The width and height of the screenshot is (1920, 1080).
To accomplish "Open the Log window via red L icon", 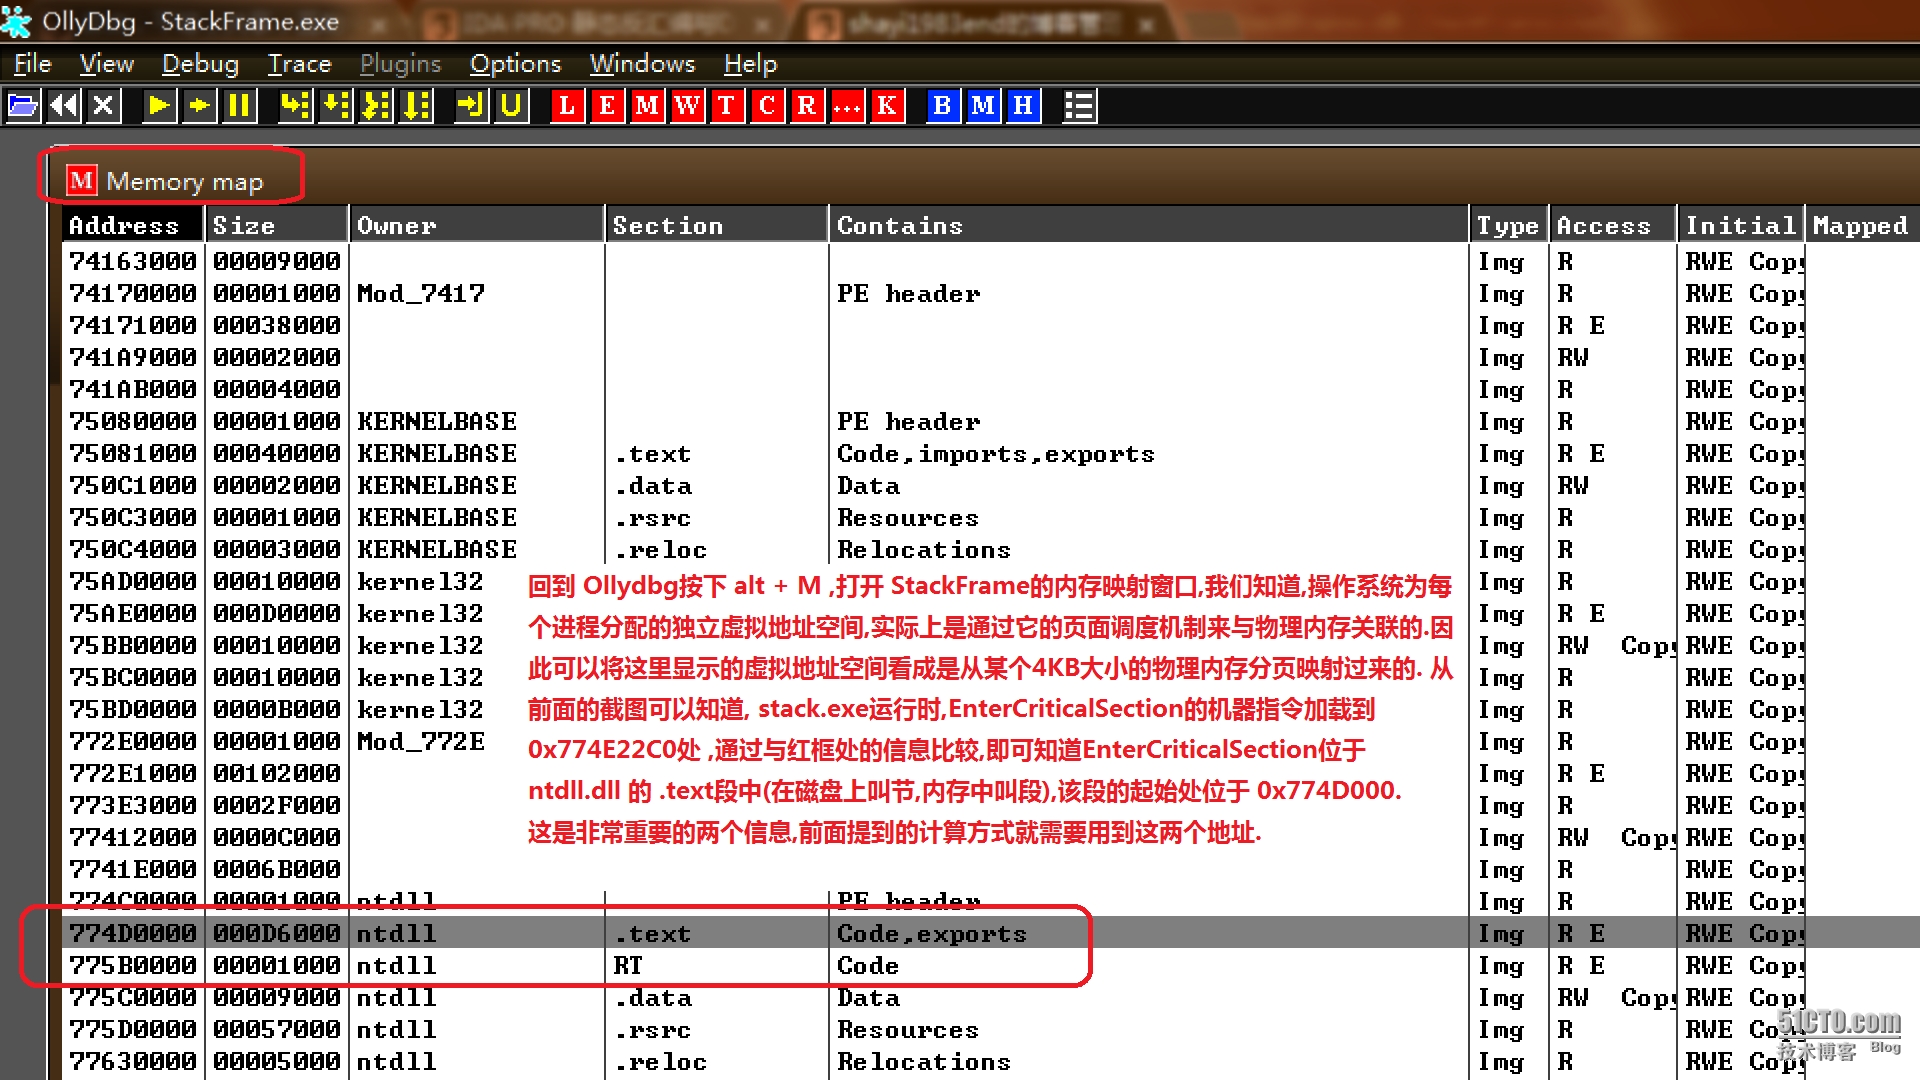I will coord(567,105).
